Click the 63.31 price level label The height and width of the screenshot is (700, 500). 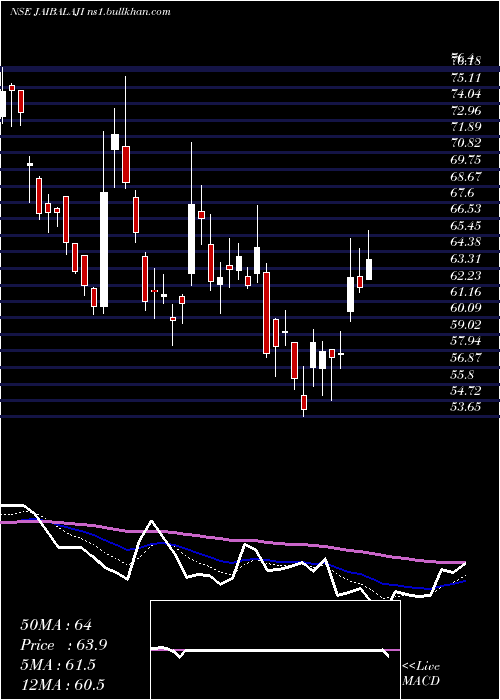(x=467, y=259)
